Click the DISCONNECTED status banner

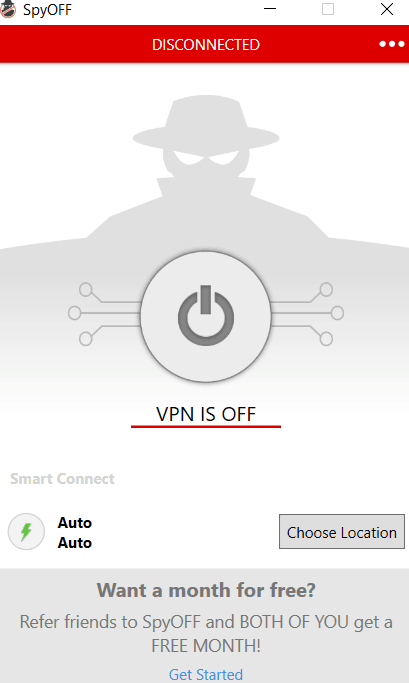click(206, 44)
